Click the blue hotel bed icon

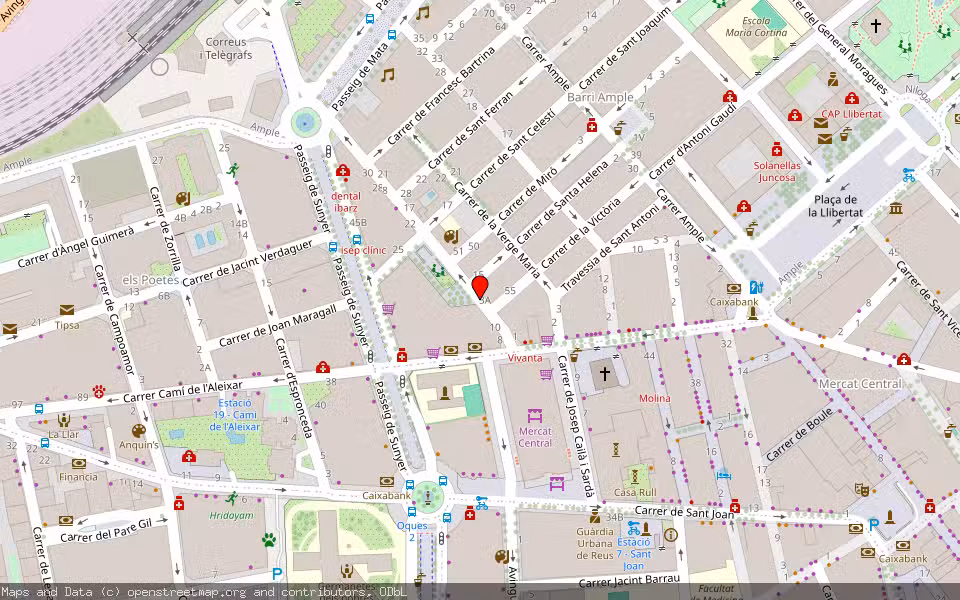(x=724, y=474)
